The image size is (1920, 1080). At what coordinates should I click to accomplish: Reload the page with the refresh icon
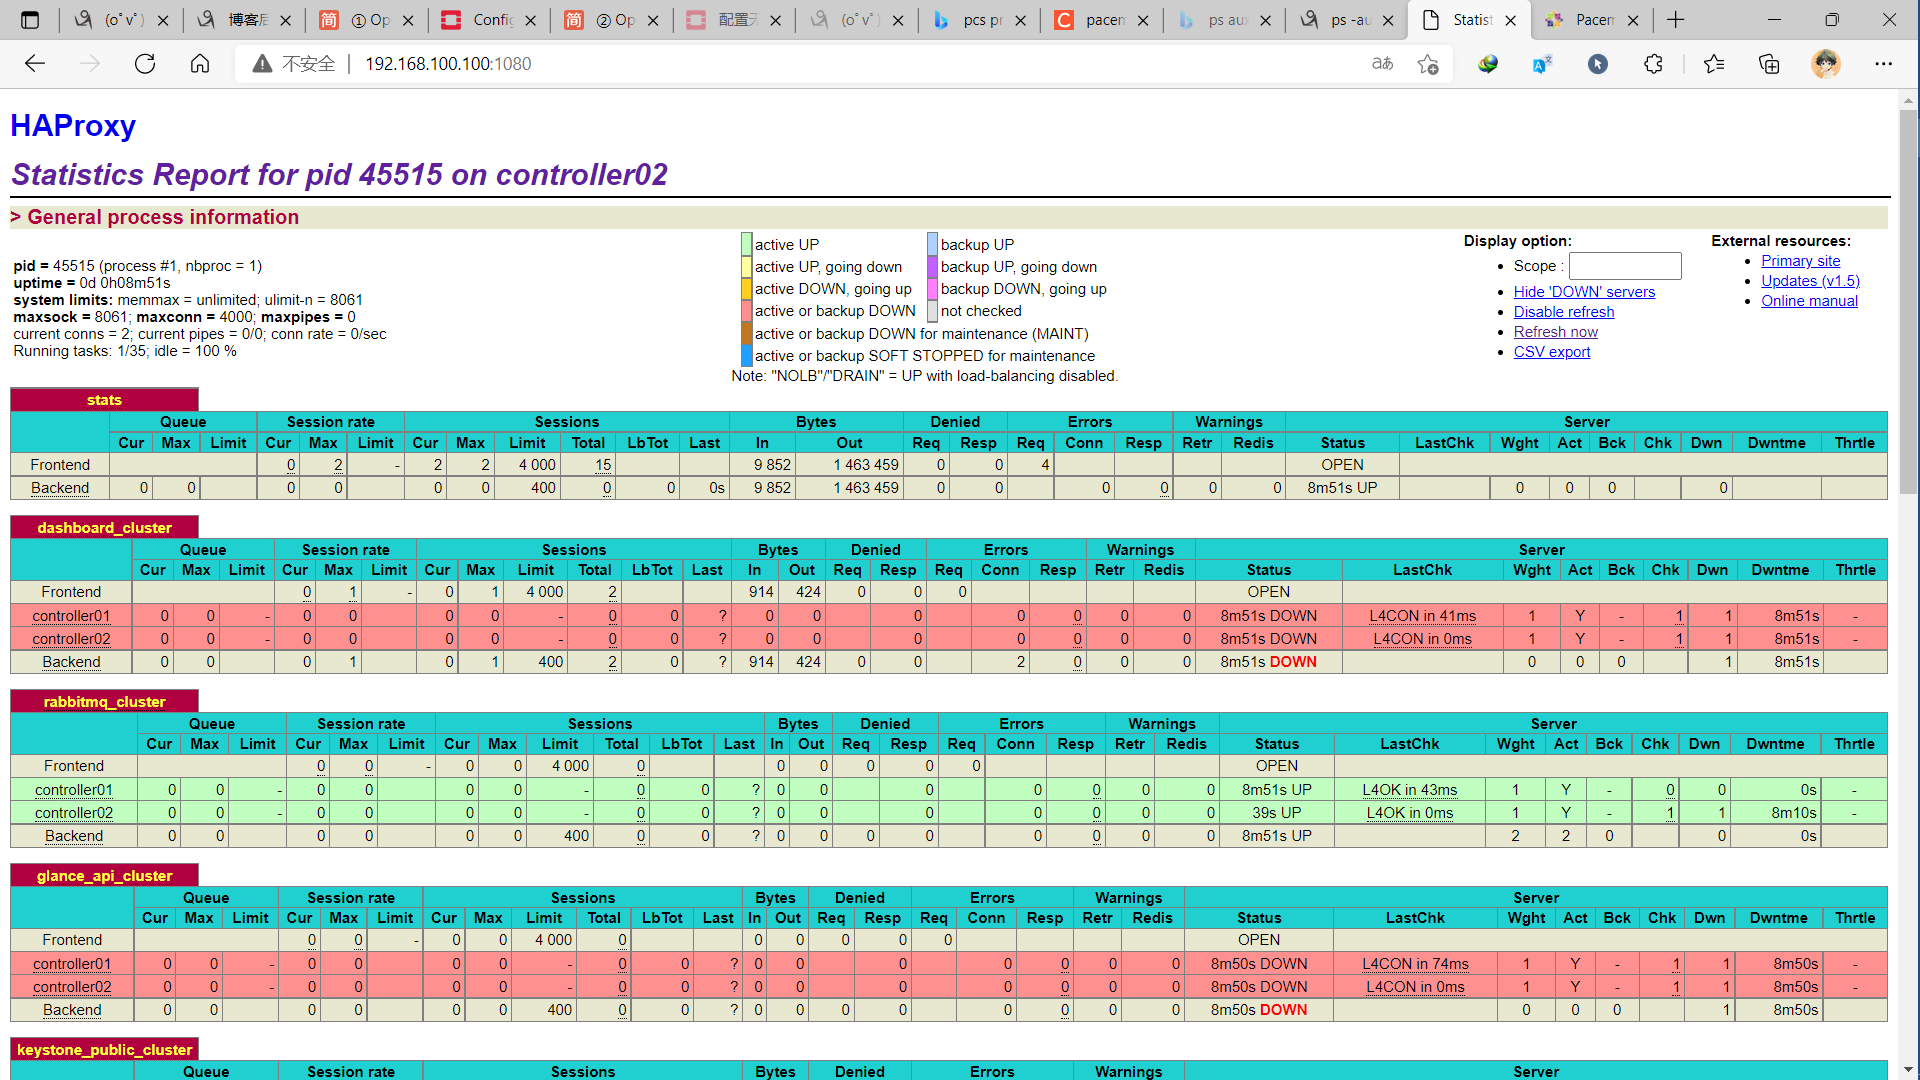point(145,64)
